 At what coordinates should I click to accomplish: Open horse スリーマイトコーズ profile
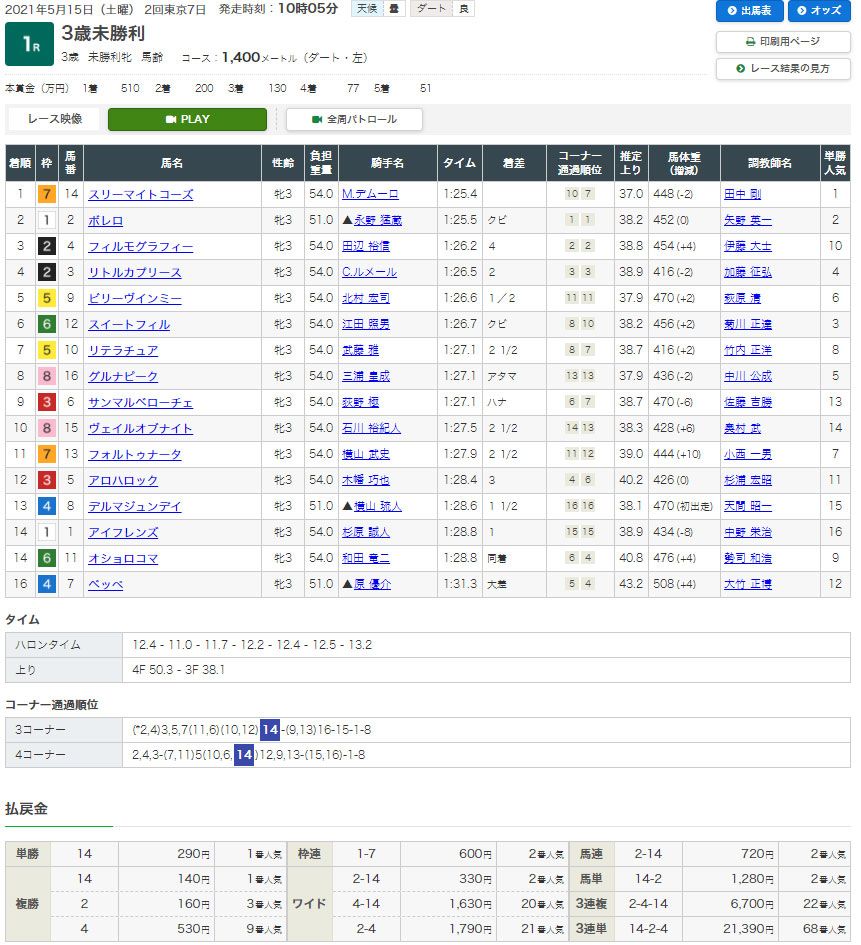pyautogui.click(x=140, y=195)
